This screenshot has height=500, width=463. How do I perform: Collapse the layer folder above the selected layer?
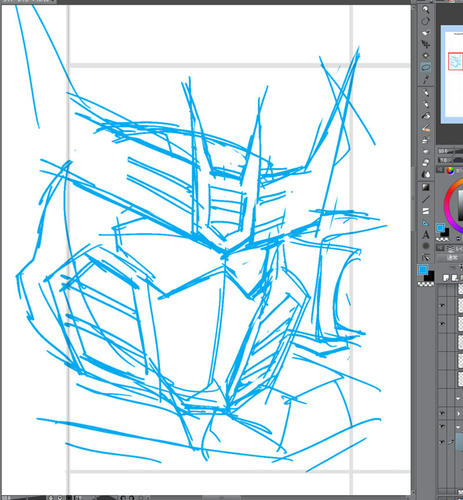coord(459,427)
